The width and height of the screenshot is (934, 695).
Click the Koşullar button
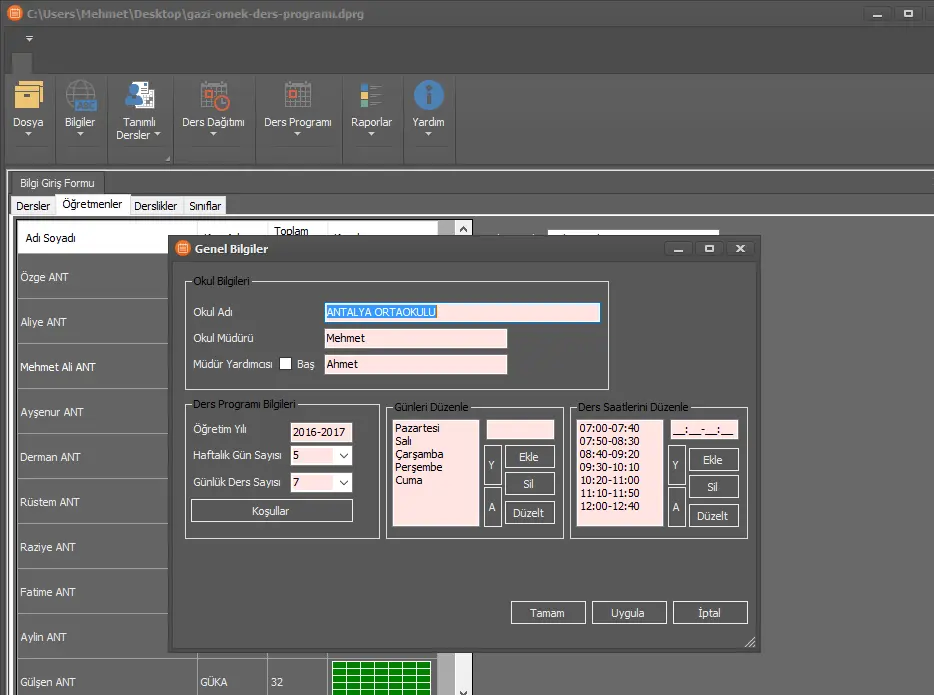(x=271, y=510)
